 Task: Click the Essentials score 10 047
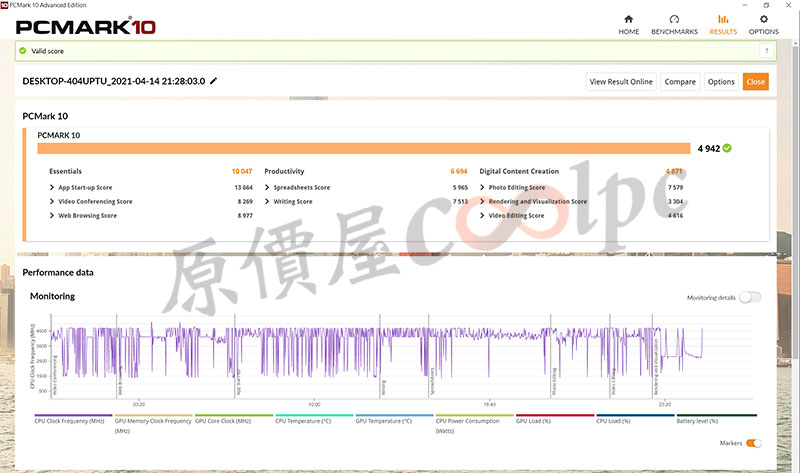click(x=242, y=171)
